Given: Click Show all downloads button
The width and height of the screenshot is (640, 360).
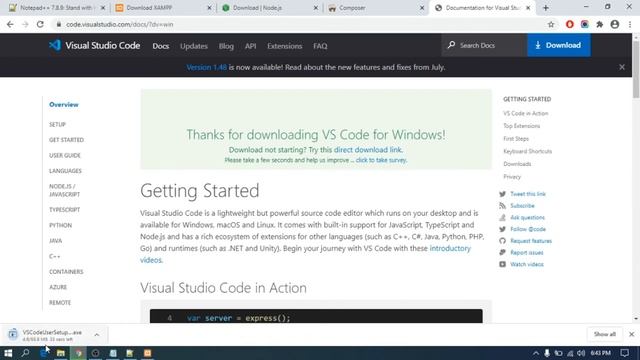Looking at the screenshot, I should [x=604, y=334].
